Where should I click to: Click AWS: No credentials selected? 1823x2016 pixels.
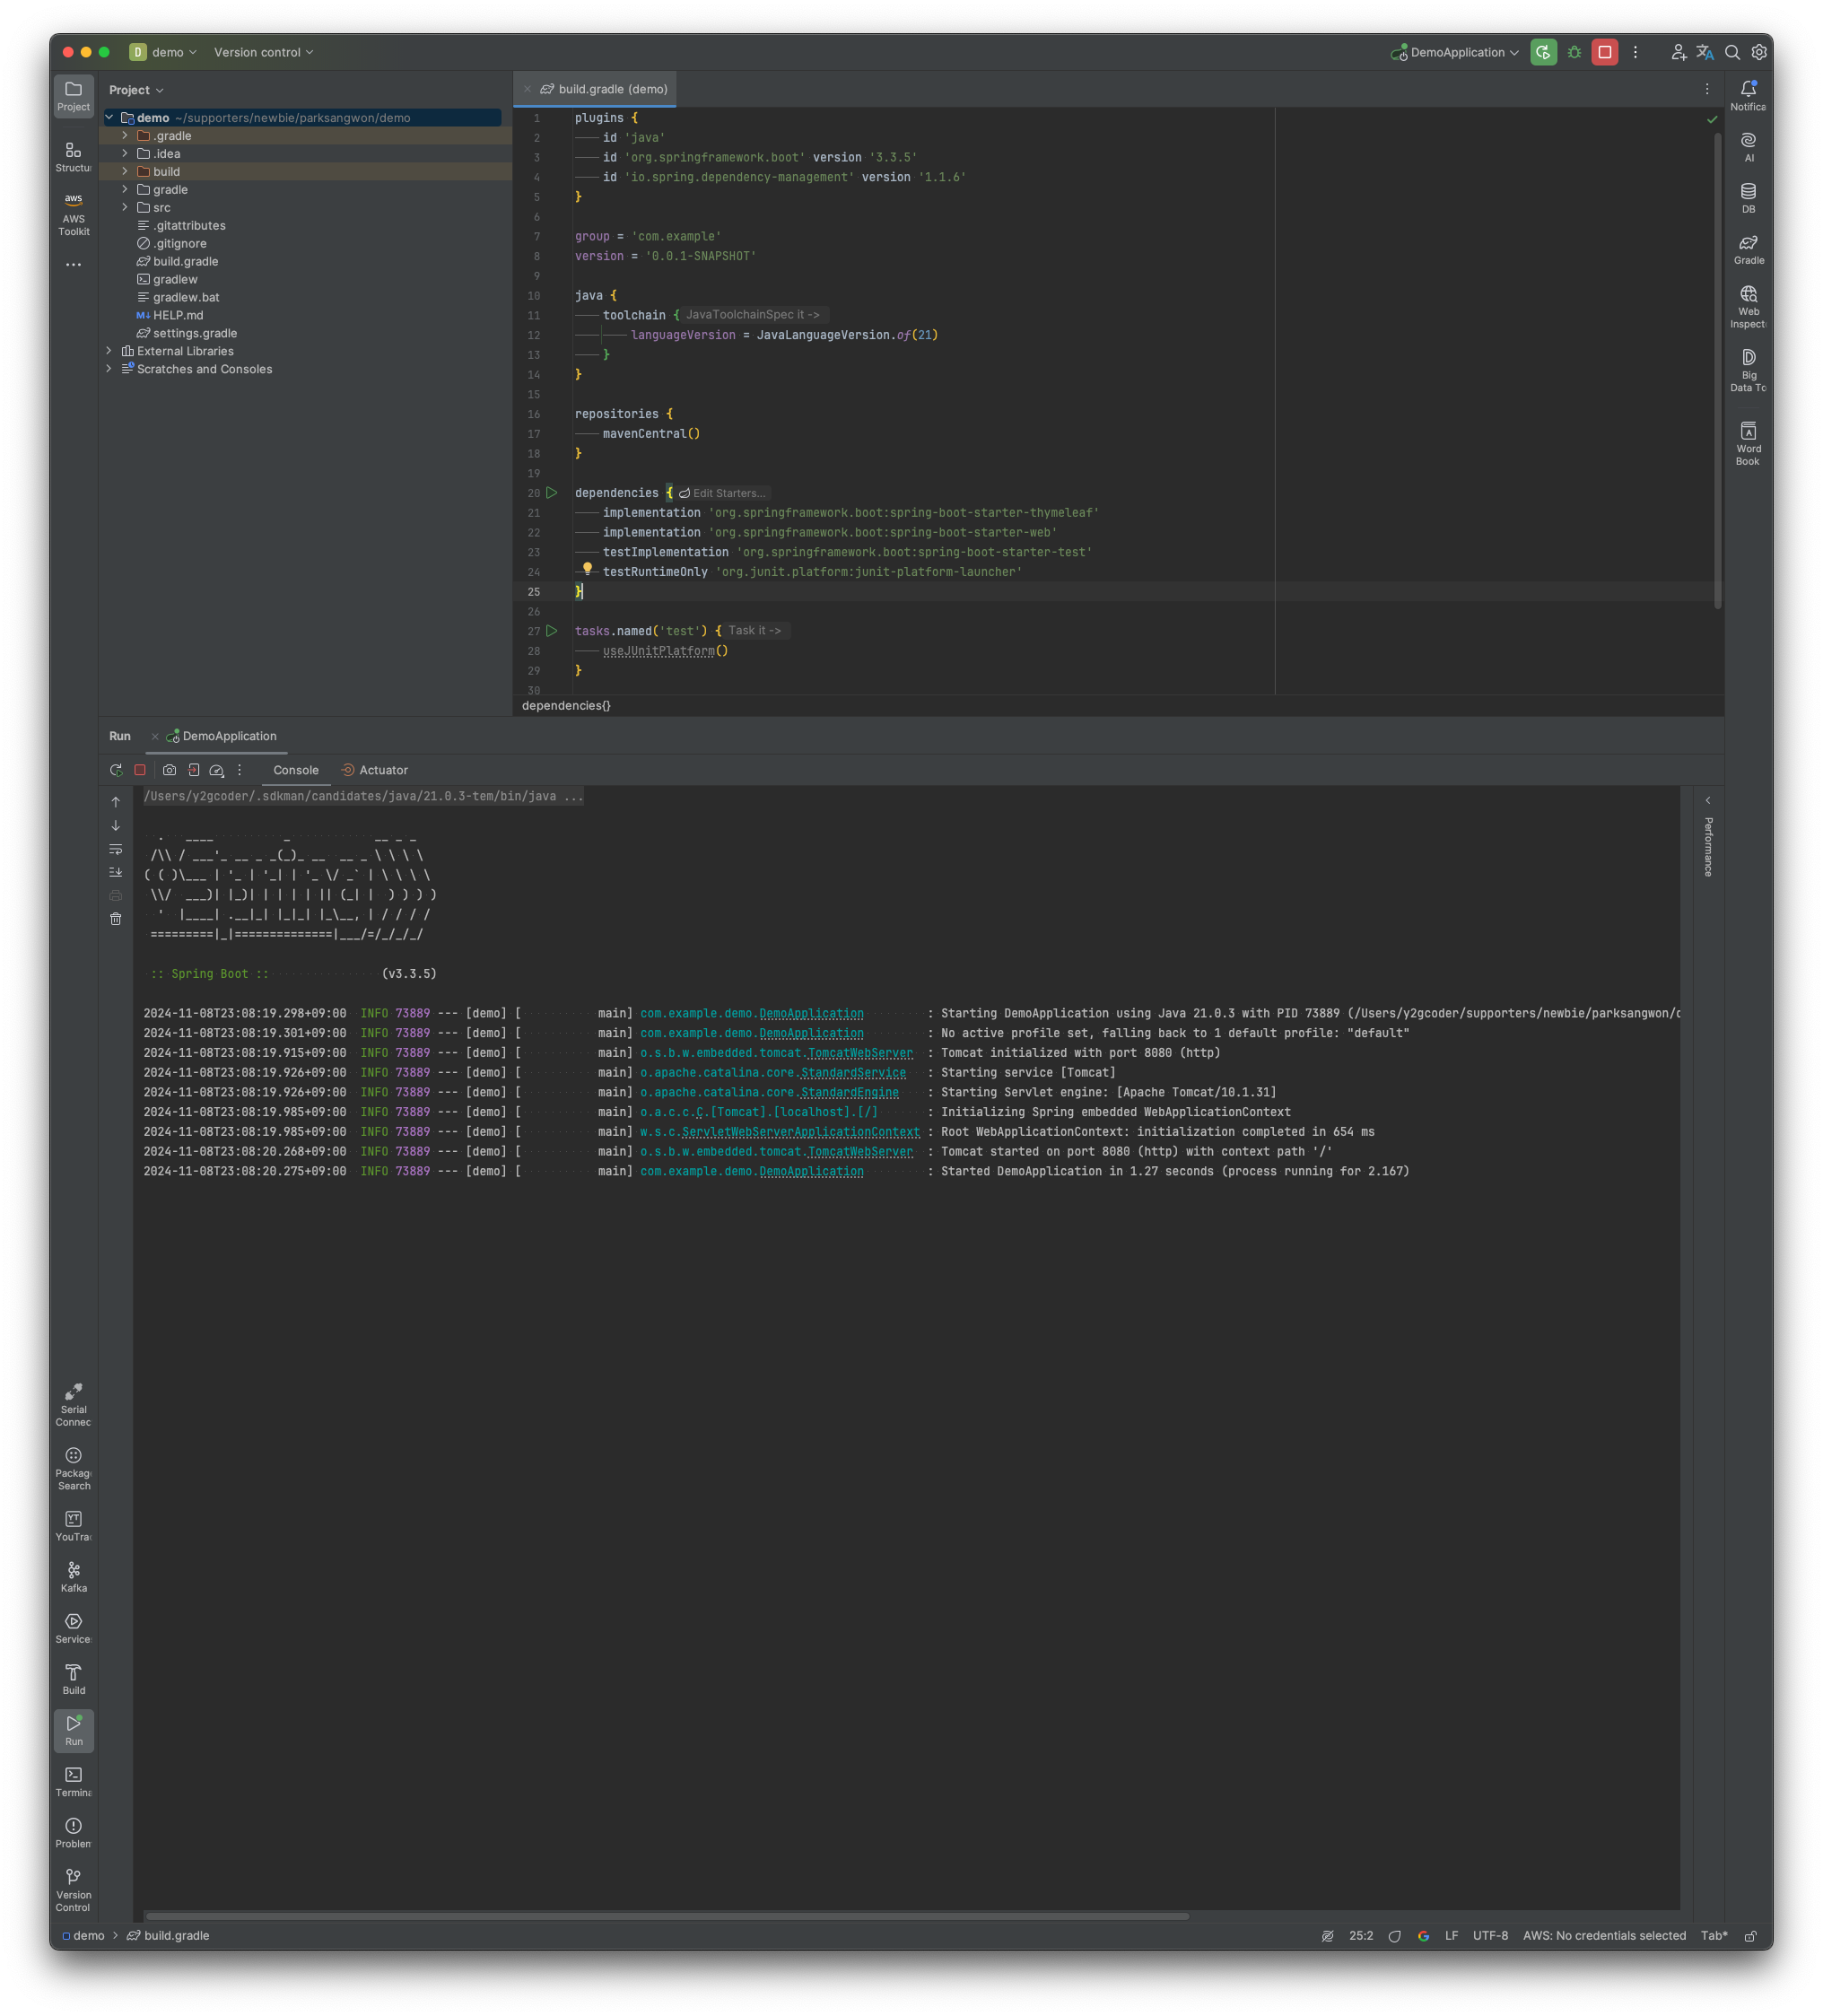[1603, 1935]
